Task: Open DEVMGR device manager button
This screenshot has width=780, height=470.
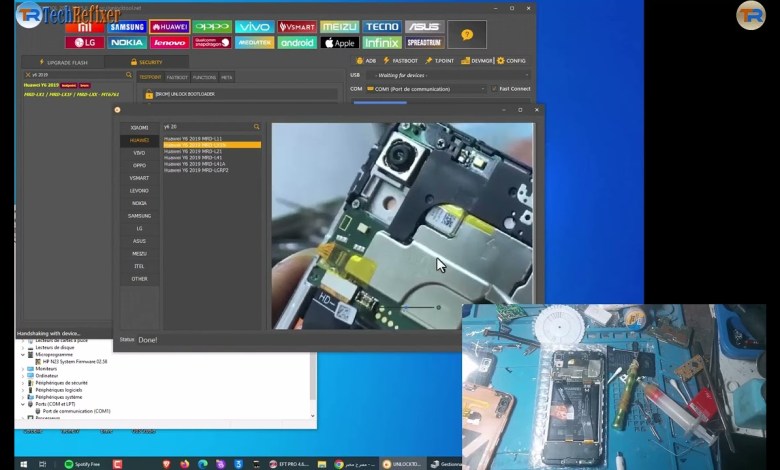Action: 476,61
